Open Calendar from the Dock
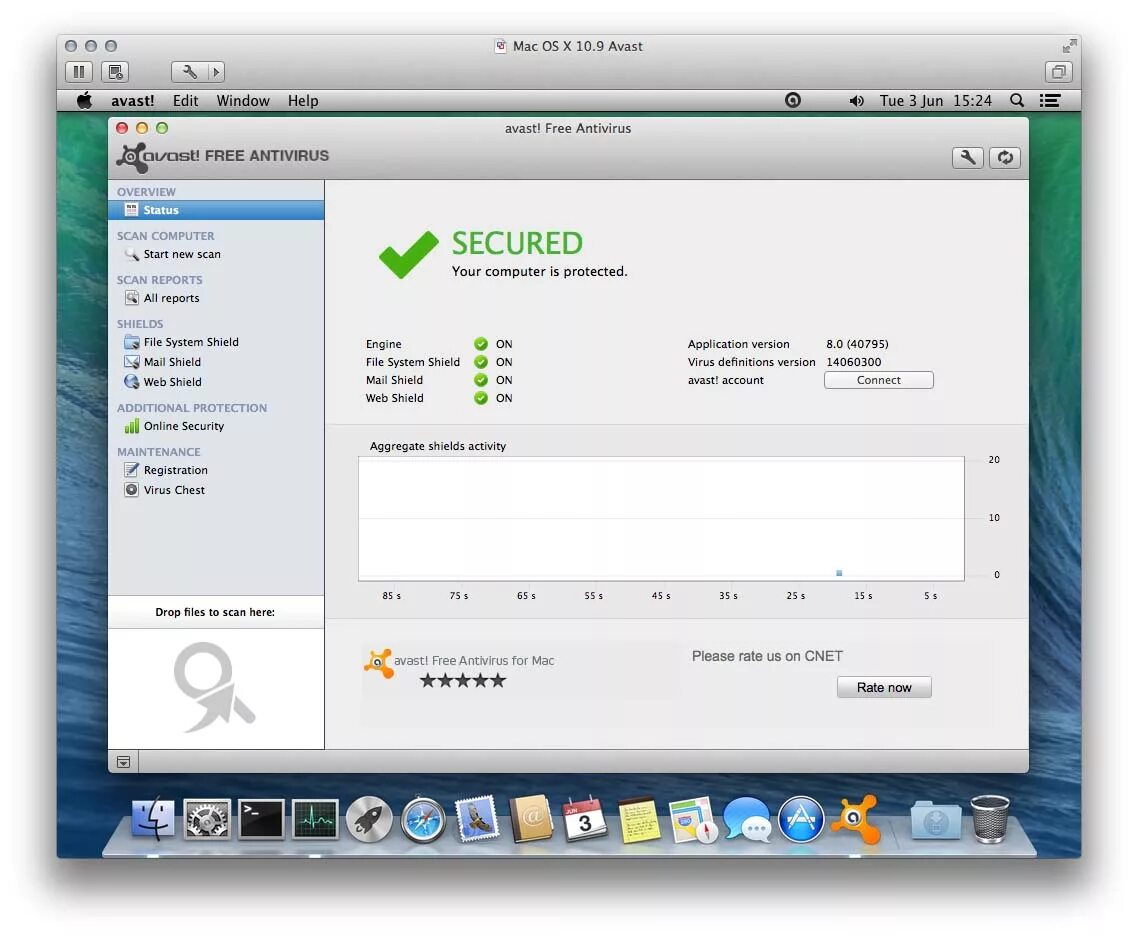The image size is (1138, 937). 585,819
